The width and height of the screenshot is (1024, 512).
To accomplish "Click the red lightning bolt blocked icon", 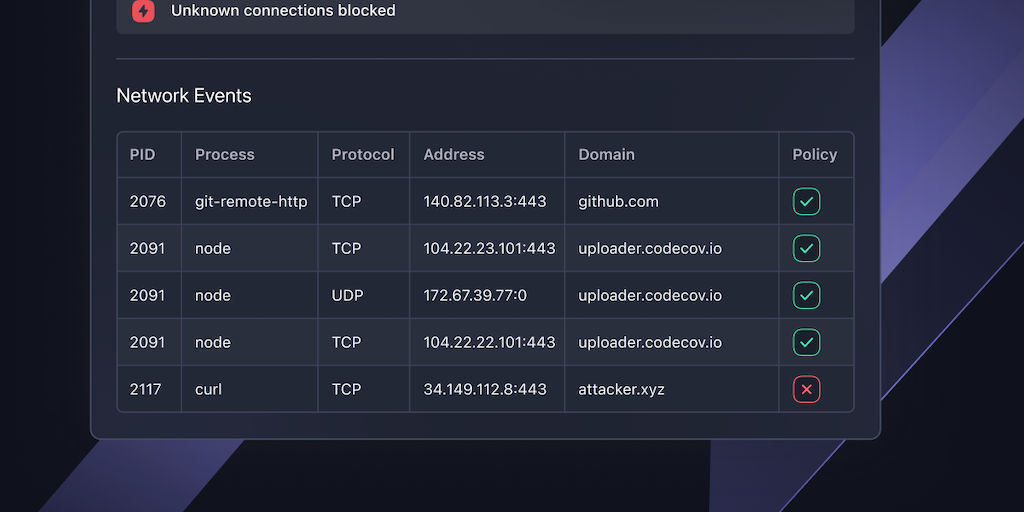I will [x=144, y=11].
